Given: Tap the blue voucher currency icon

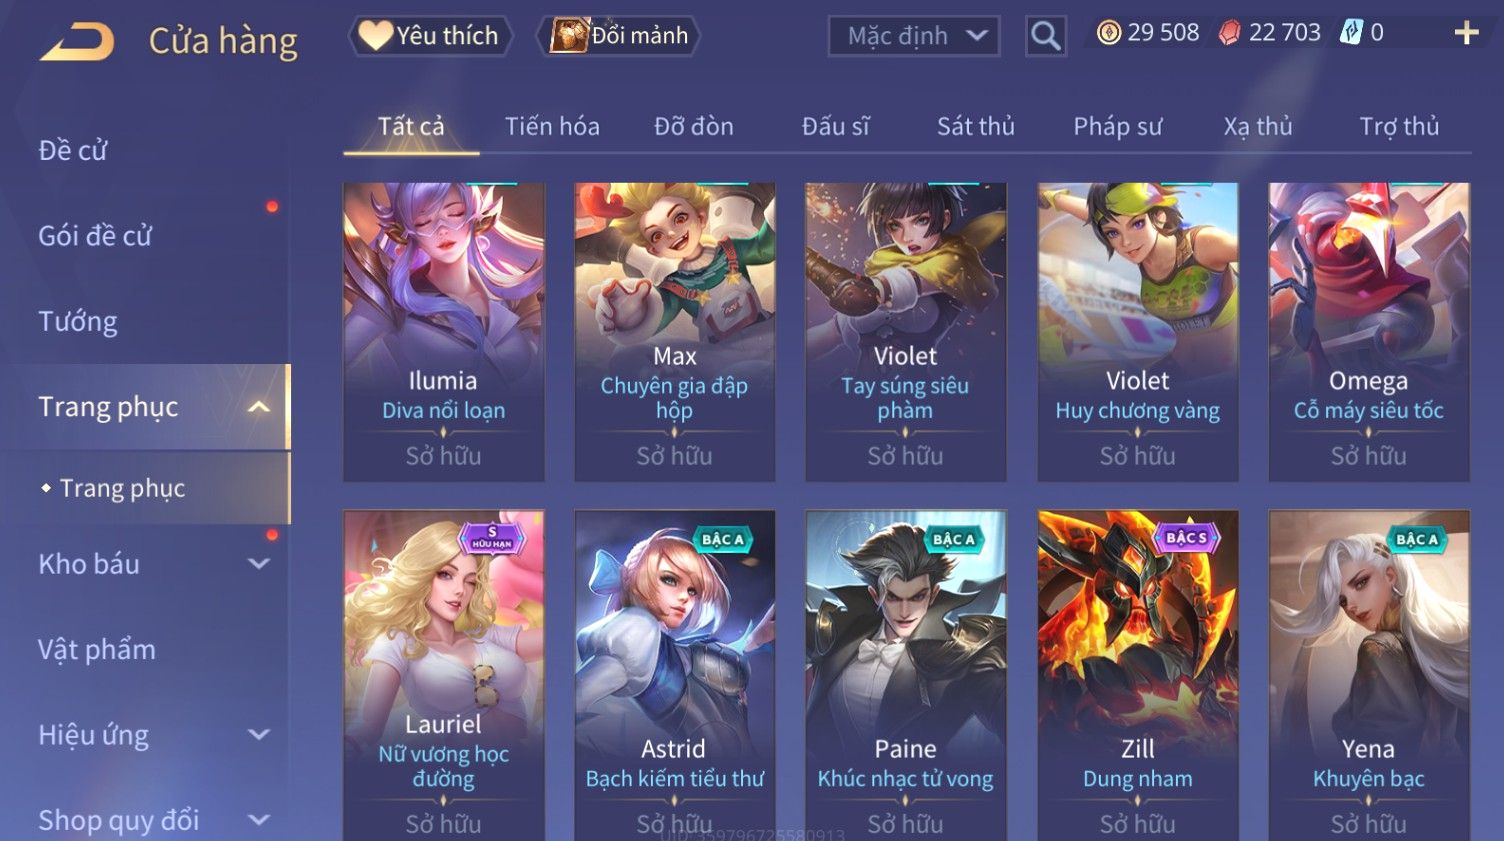Looking at the screenshot, I should click(x=1351, y=33).
